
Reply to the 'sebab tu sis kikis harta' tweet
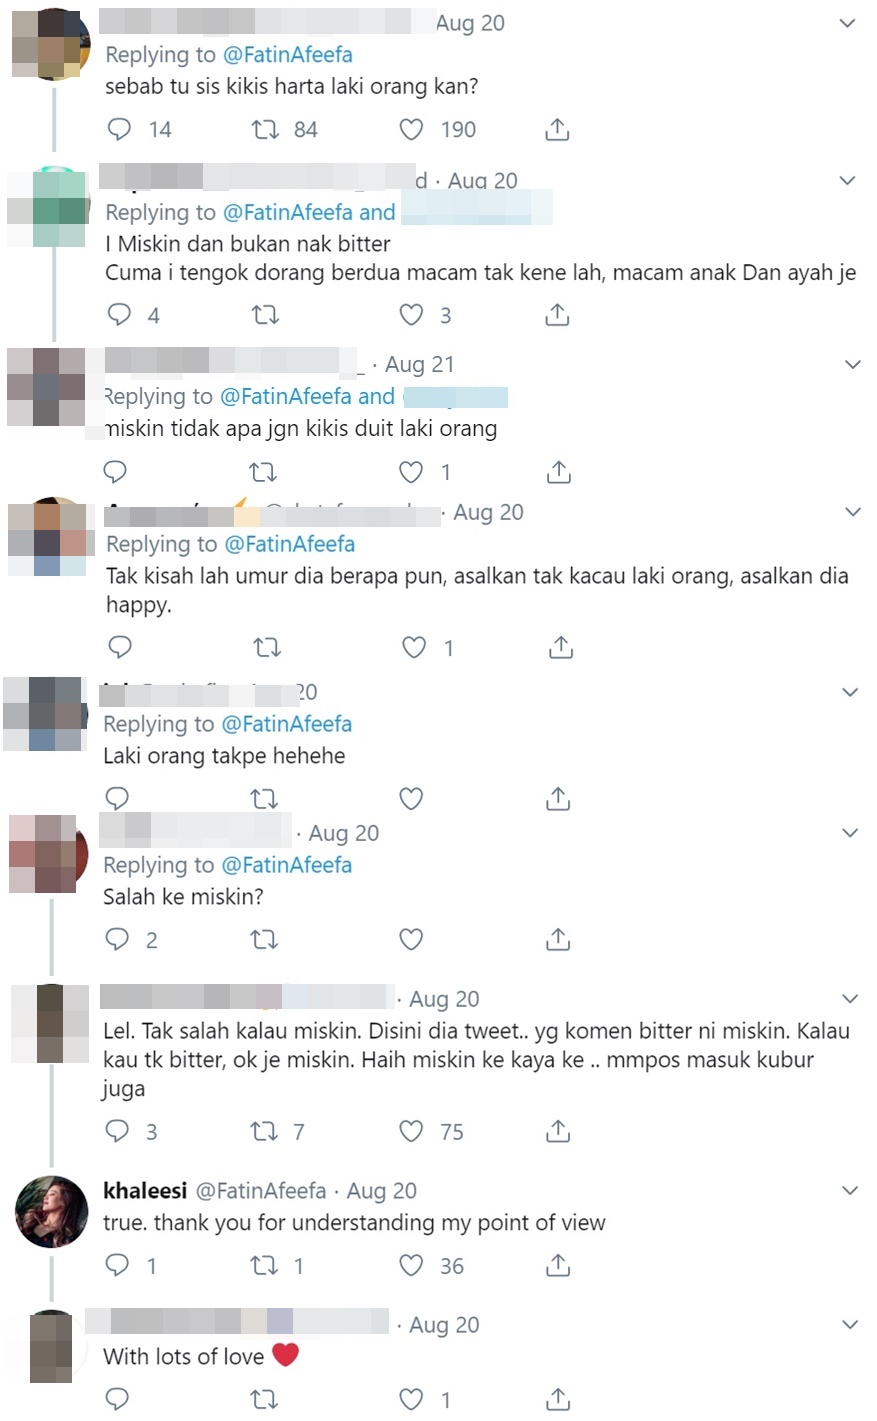[x=119, y=129]
